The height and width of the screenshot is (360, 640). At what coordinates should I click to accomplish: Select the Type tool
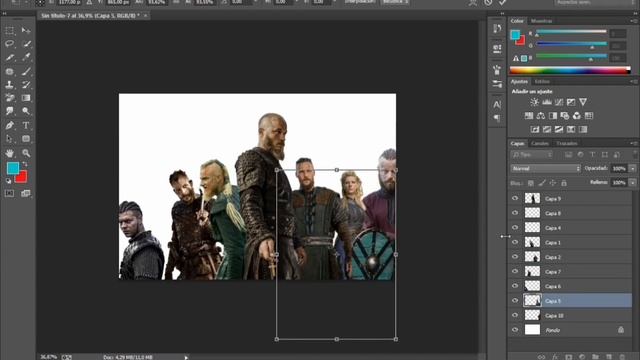click(26, 125)
